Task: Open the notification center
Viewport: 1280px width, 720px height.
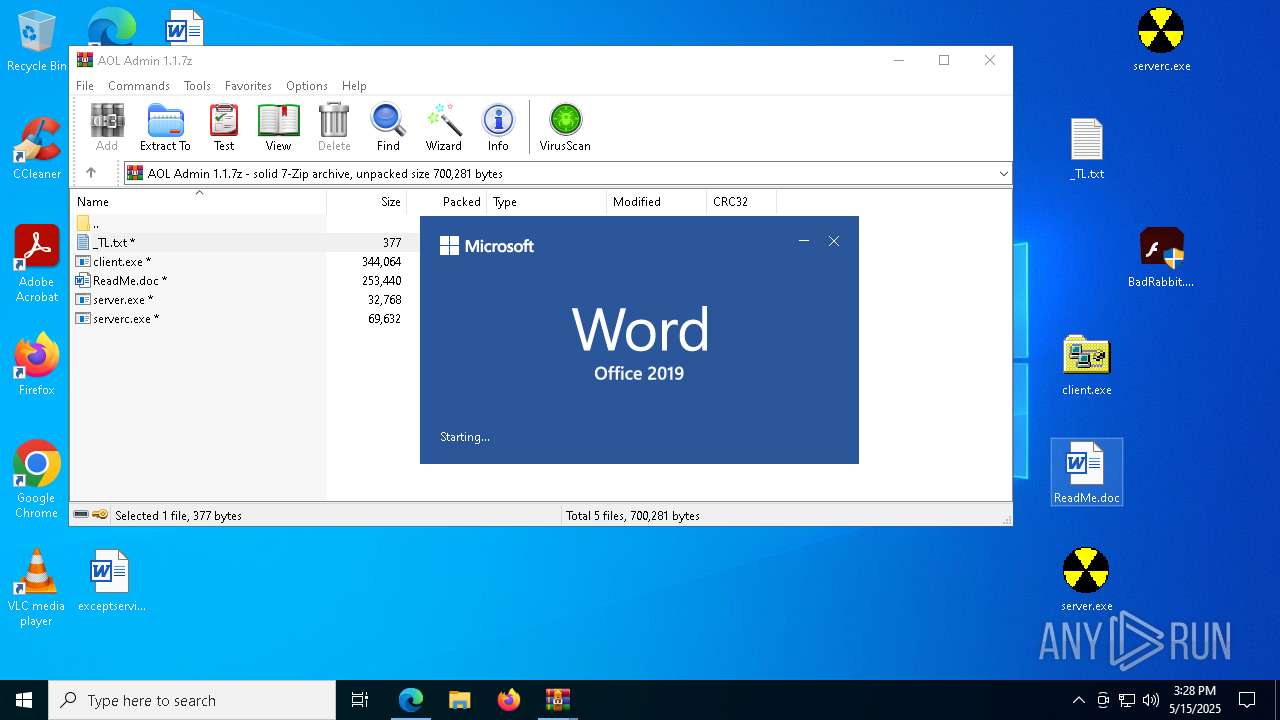Action: [1247, 700]
